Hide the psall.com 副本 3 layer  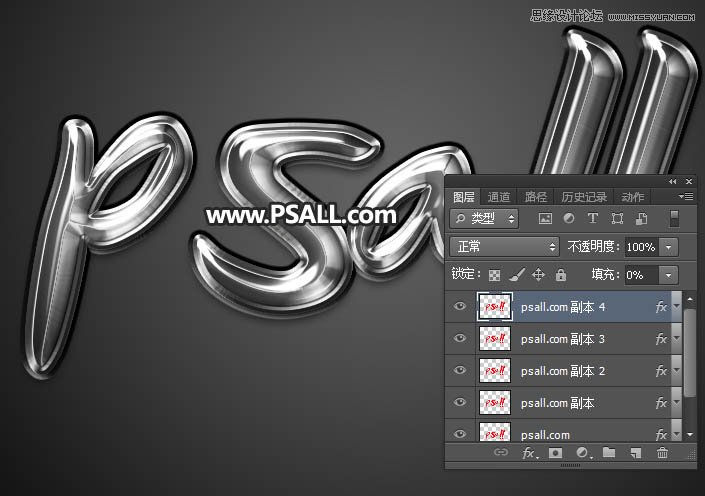460,338
